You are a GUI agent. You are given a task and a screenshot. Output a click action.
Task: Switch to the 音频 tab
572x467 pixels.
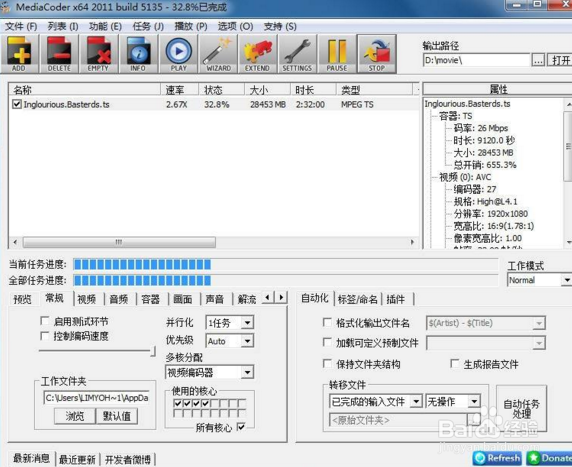pyautogui.click(x=119, y=299)
